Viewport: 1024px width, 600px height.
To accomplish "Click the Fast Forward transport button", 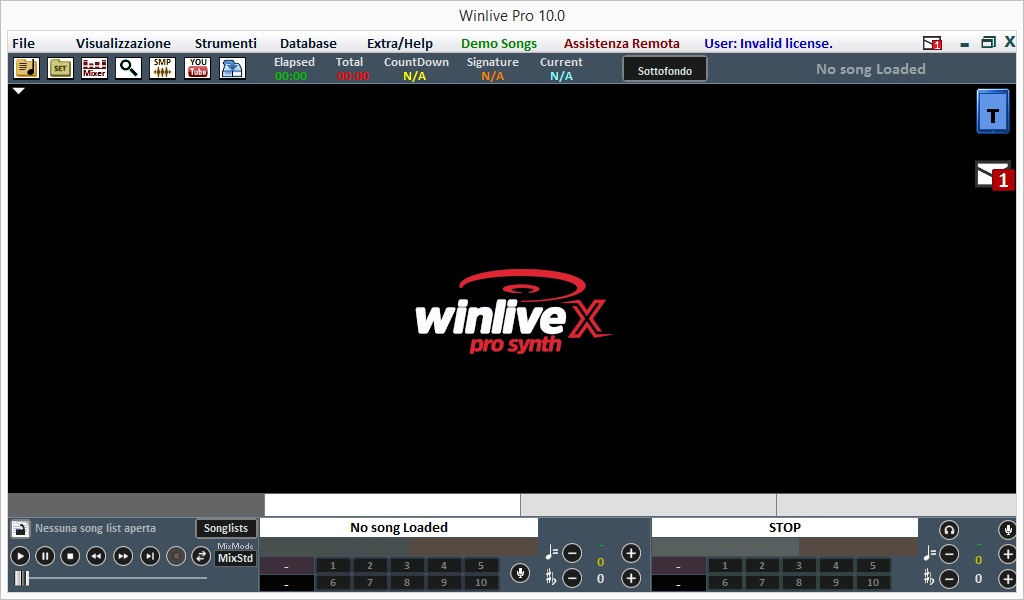I will (x=123, y=556).
